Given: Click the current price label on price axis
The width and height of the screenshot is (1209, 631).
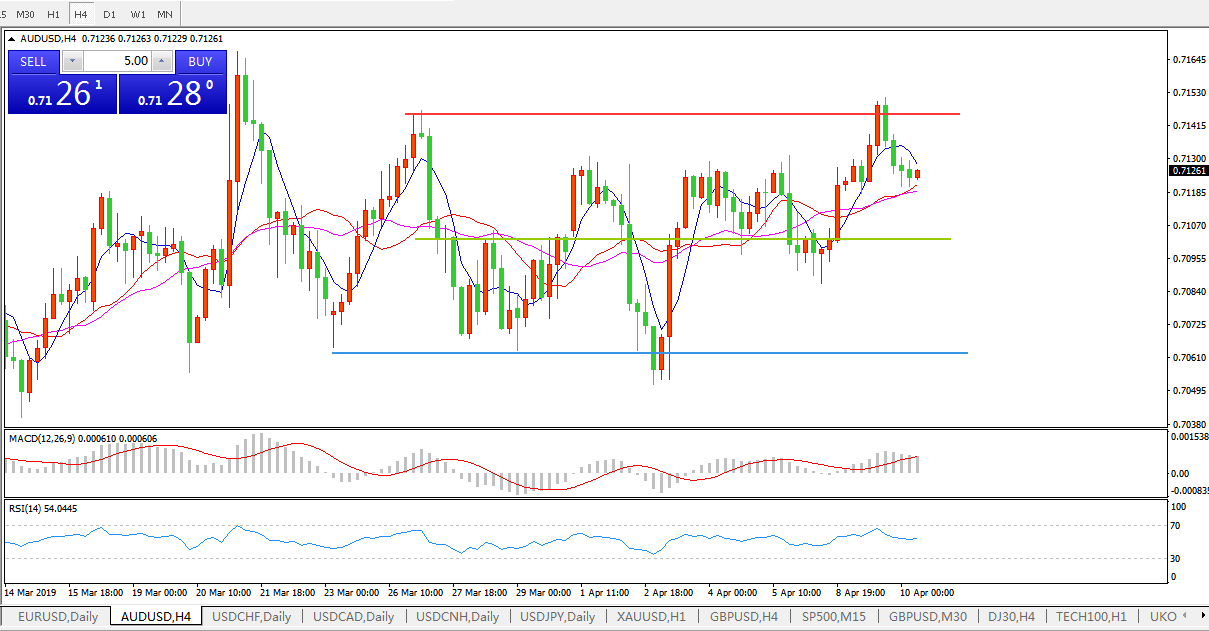Looking at the screenshot, I should [x=1187, y=171].
